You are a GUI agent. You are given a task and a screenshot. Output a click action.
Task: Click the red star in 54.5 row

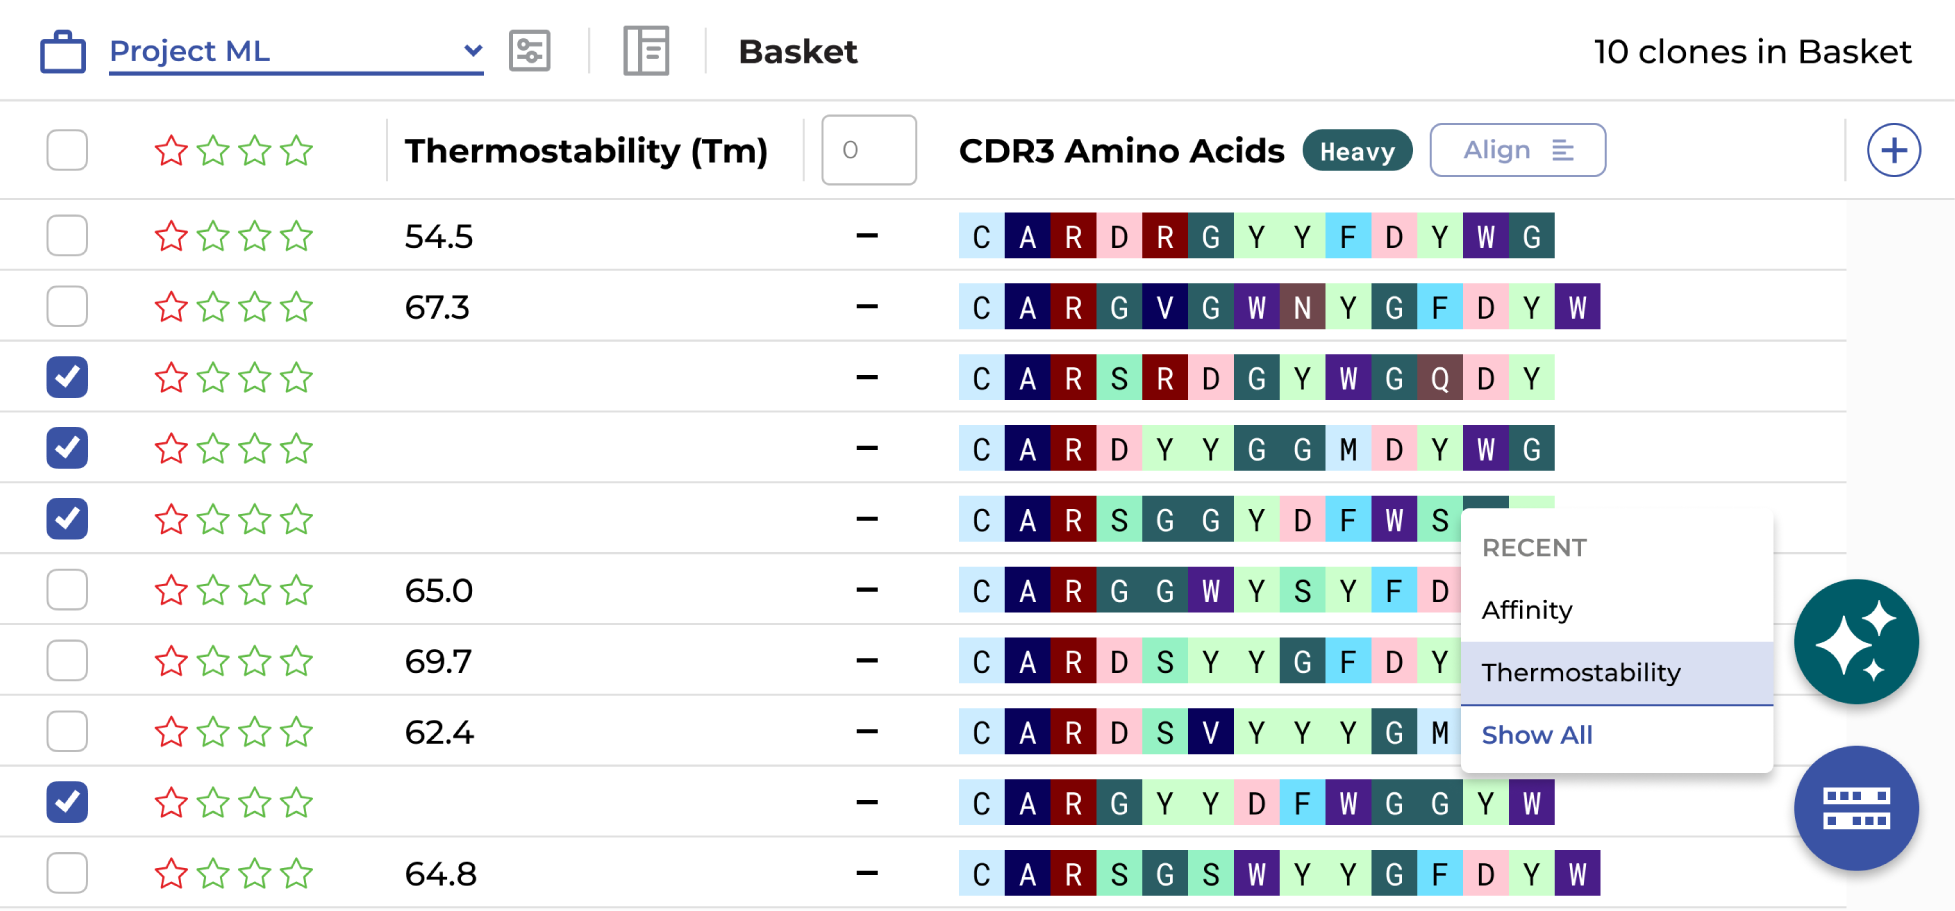pos(171,236)
